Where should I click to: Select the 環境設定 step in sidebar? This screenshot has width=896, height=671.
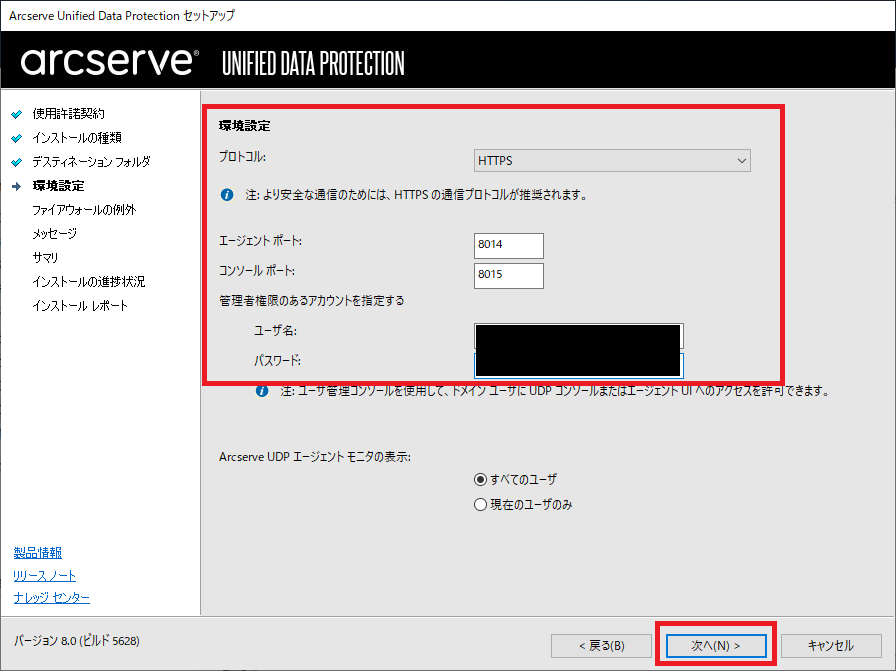[x=58, y=186]
